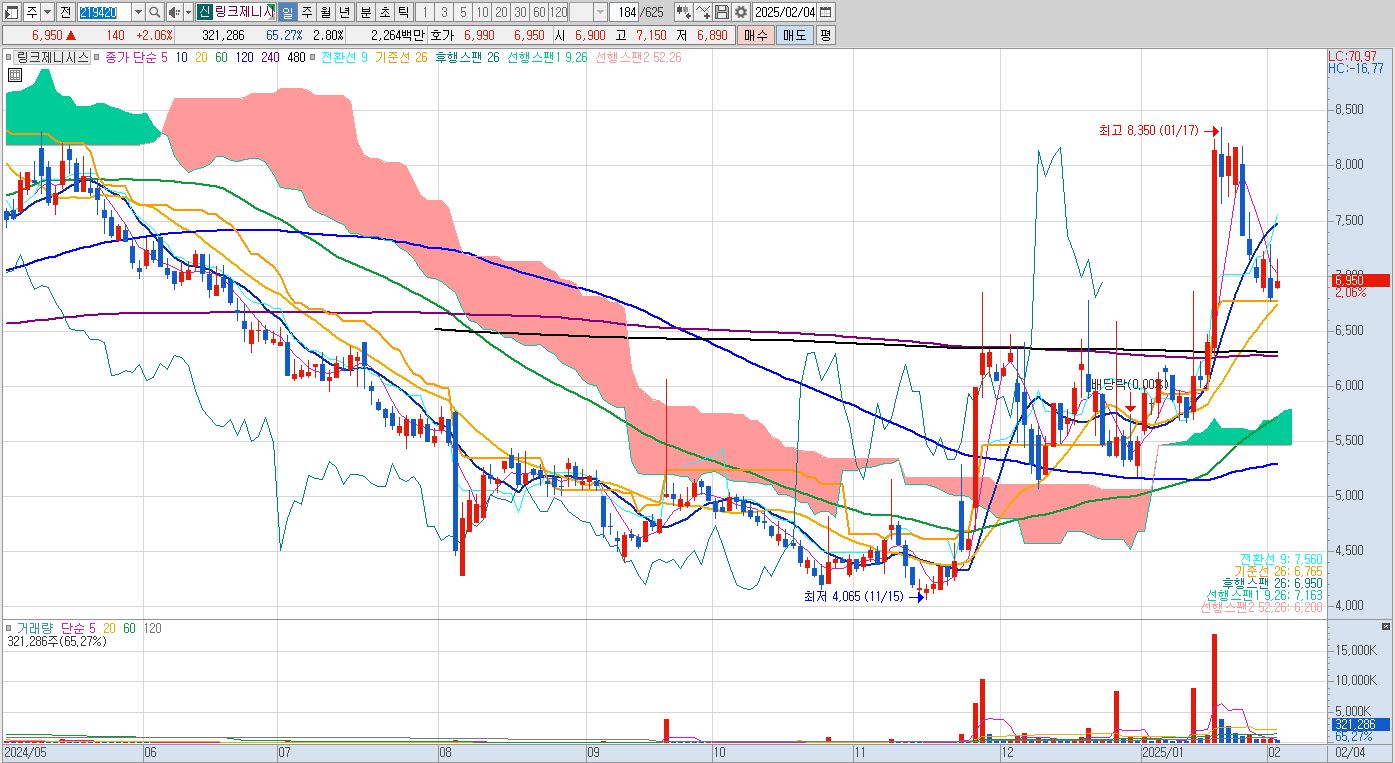The width and height of the screenshot is (1395, 763).
Task: Click the 매도 (sell) button
Action: coord(793,35)
